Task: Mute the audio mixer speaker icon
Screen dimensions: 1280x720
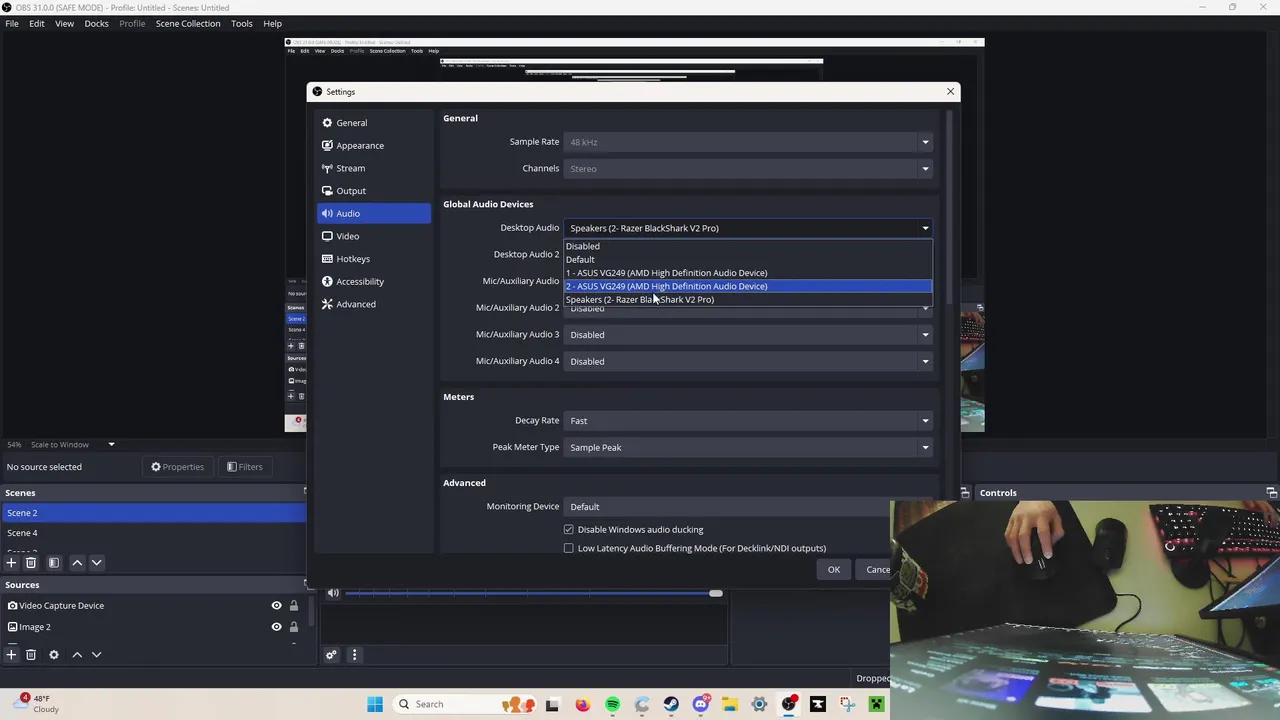Action: coord(333,593)
